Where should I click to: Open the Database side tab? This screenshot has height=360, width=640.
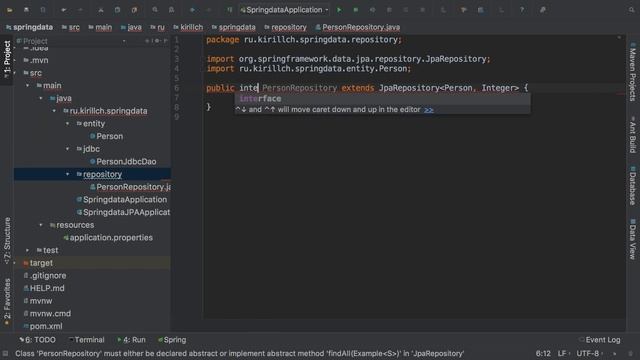(x=633, y=186)
